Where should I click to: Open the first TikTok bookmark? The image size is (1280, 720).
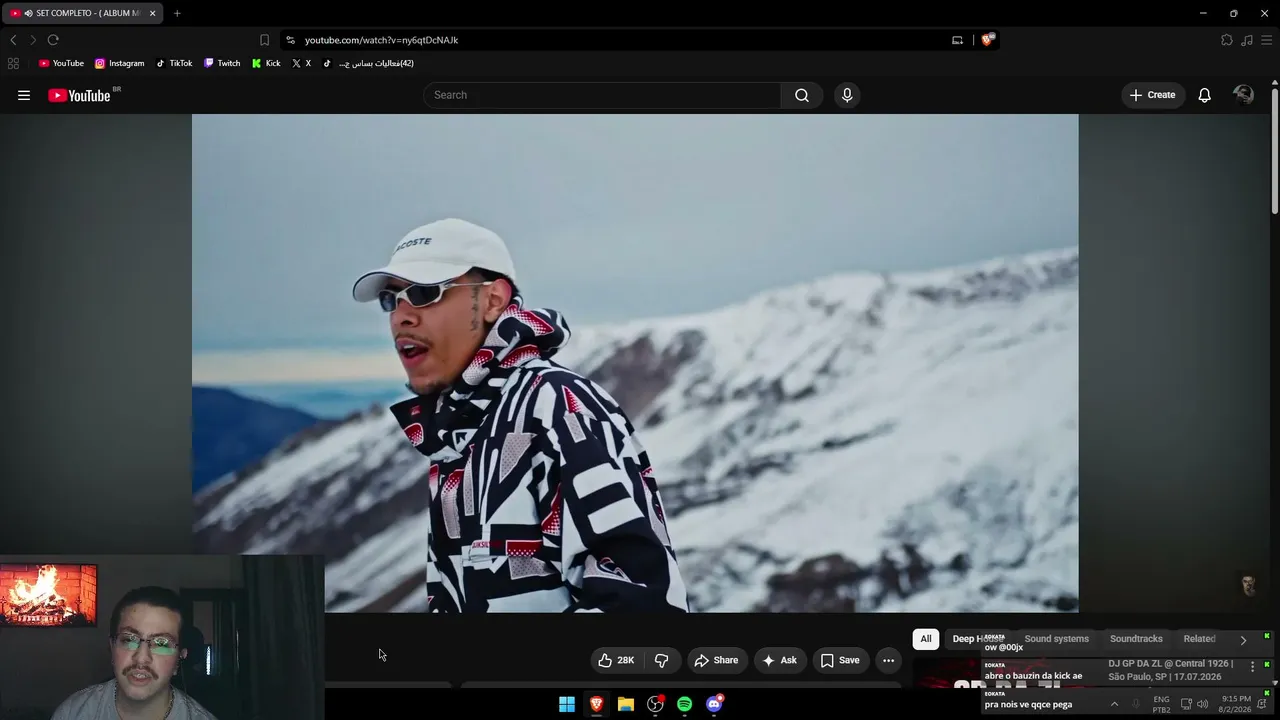pos(173,63)
